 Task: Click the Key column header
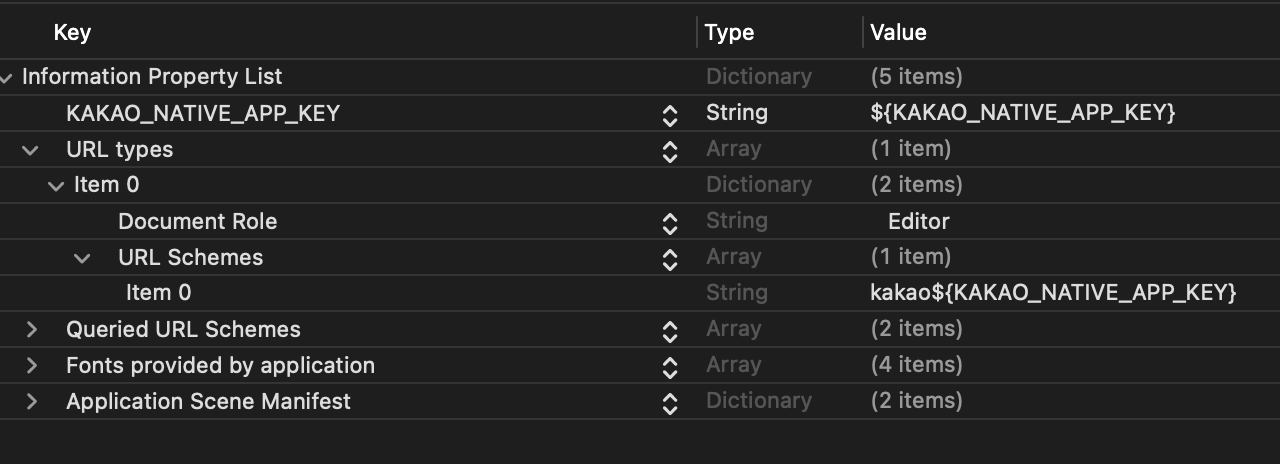pyautogui.click(x=72, y=33)
